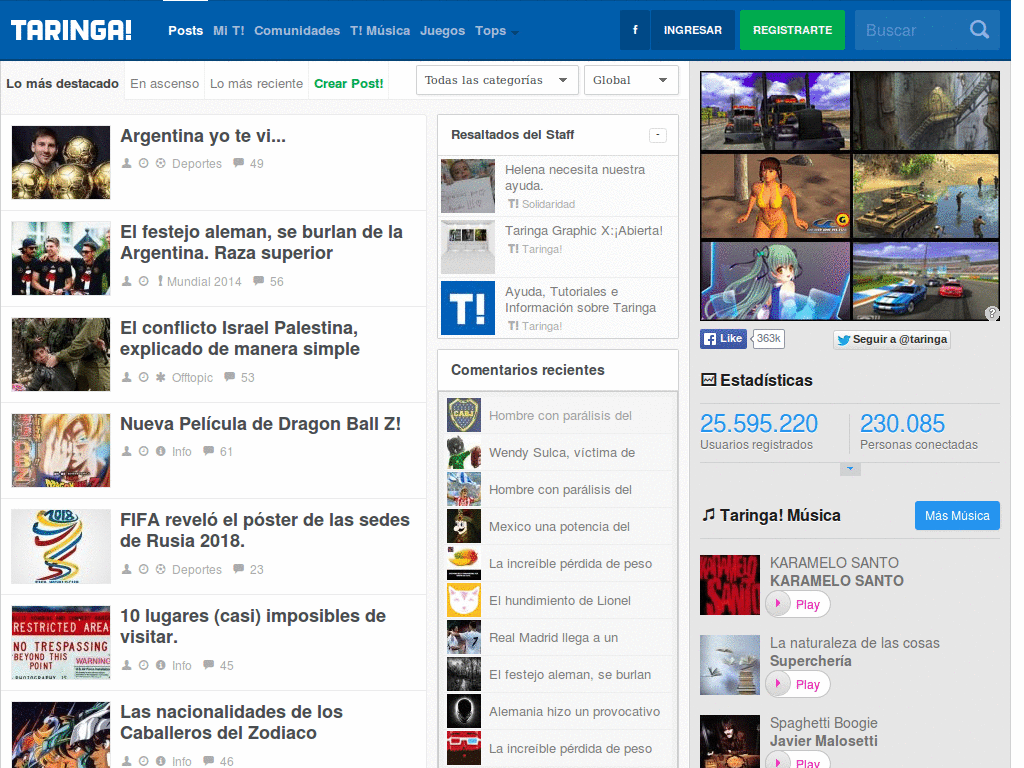This screenshot has height=768, width=1024.
Task: Click the 'Crear Post!' link
Action: point(348,84)
